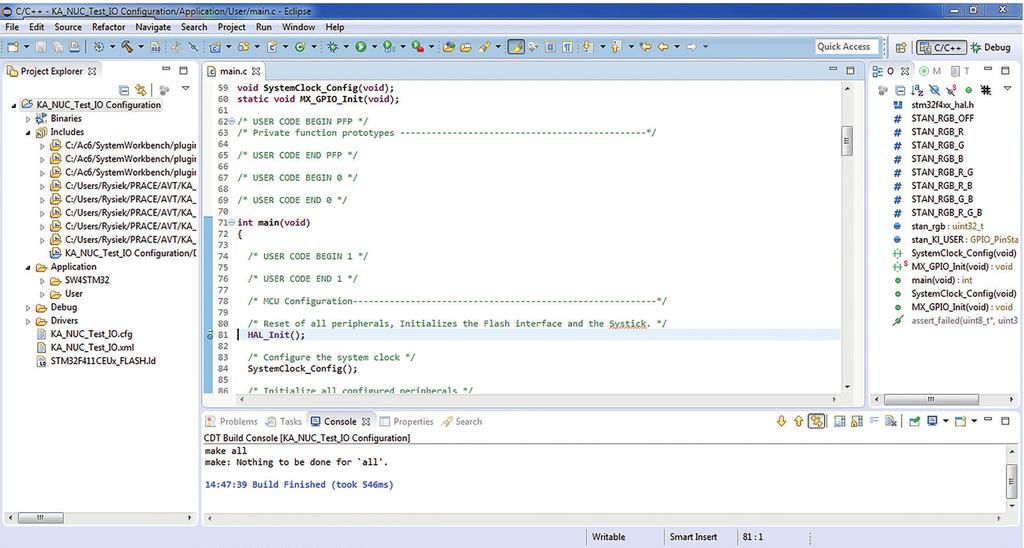Expand the SW4STM32 folder node
Image resolution: width=1024 pixels, height=548 pixels.
[x=42, y=281]
